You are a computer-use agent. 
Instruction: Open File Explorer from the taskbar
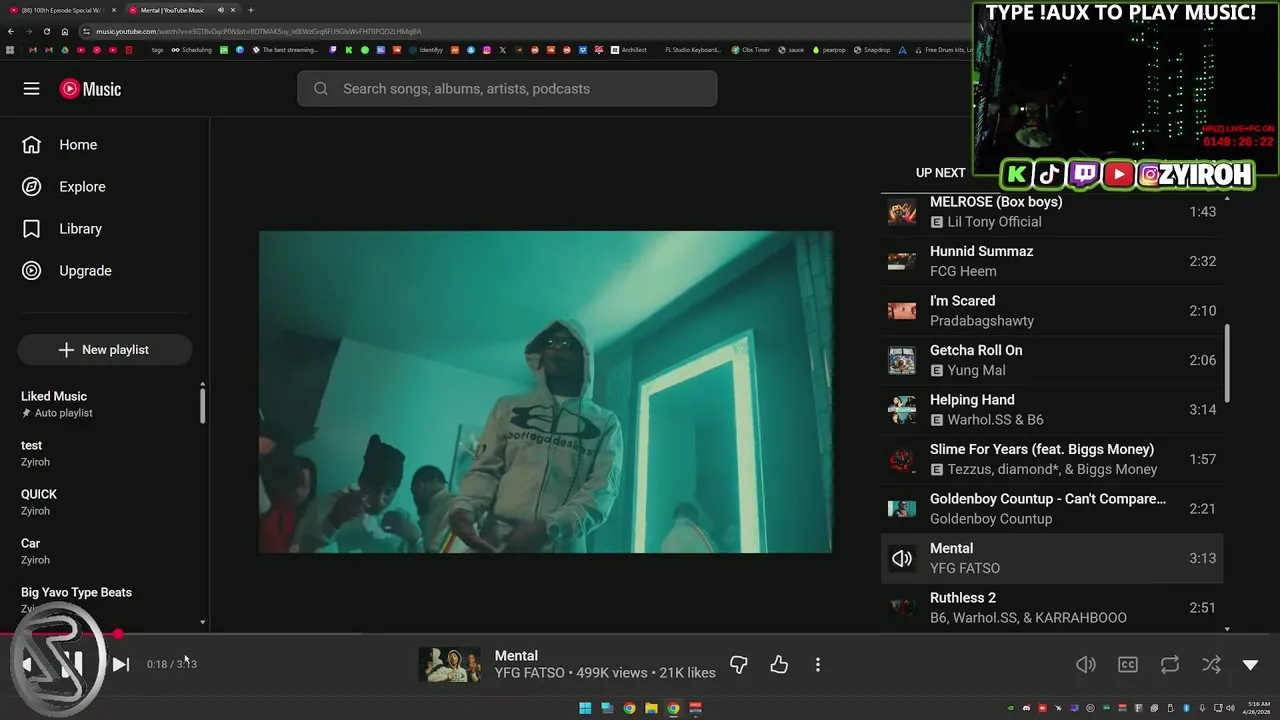pyautogui.click(x=651, y=708)
